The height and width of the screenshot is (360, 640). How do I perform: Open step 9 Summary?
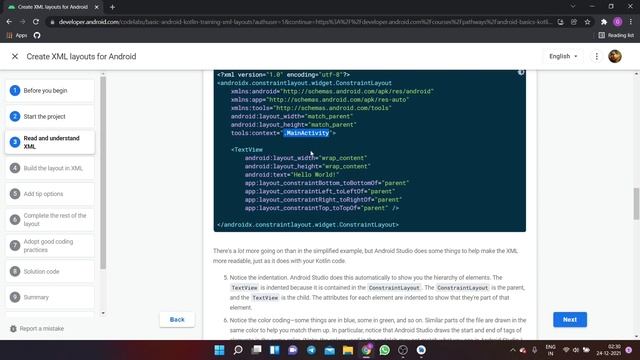pos(50,297)
